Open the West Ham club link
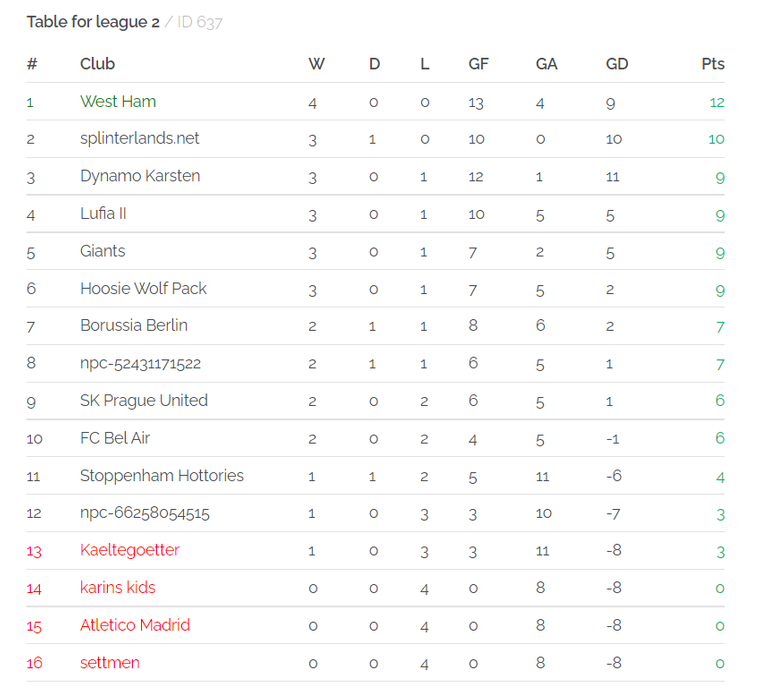Image resolution: width=768 pixels, height=699 pixels. [x=118, y=101]
